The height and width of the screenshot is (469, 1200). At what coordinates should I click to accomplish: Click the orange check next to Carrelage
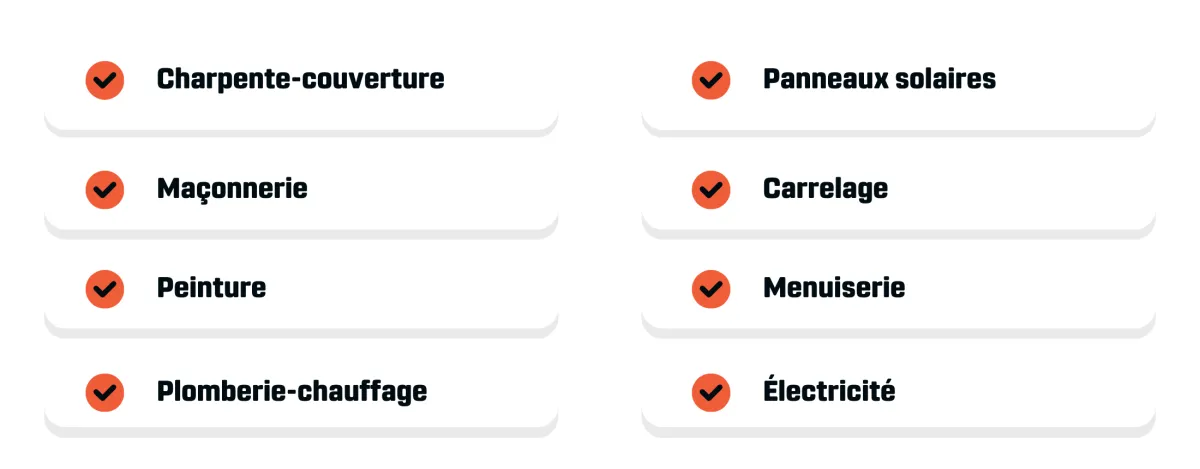(711, 189)
